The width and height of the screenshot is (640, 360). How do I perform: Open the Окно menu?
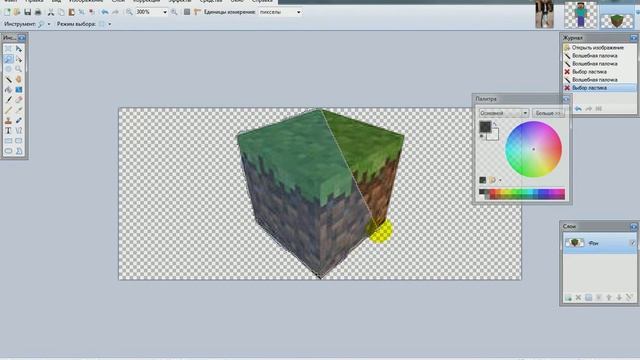pyautogui.click(x=237, y=1)
